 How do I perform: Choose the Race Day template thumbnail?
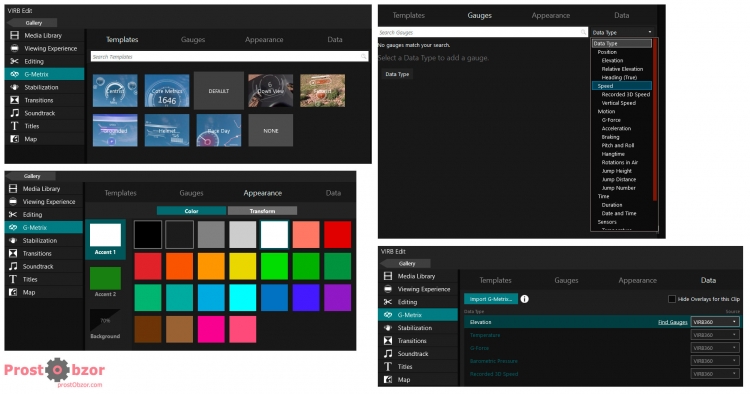219,130
